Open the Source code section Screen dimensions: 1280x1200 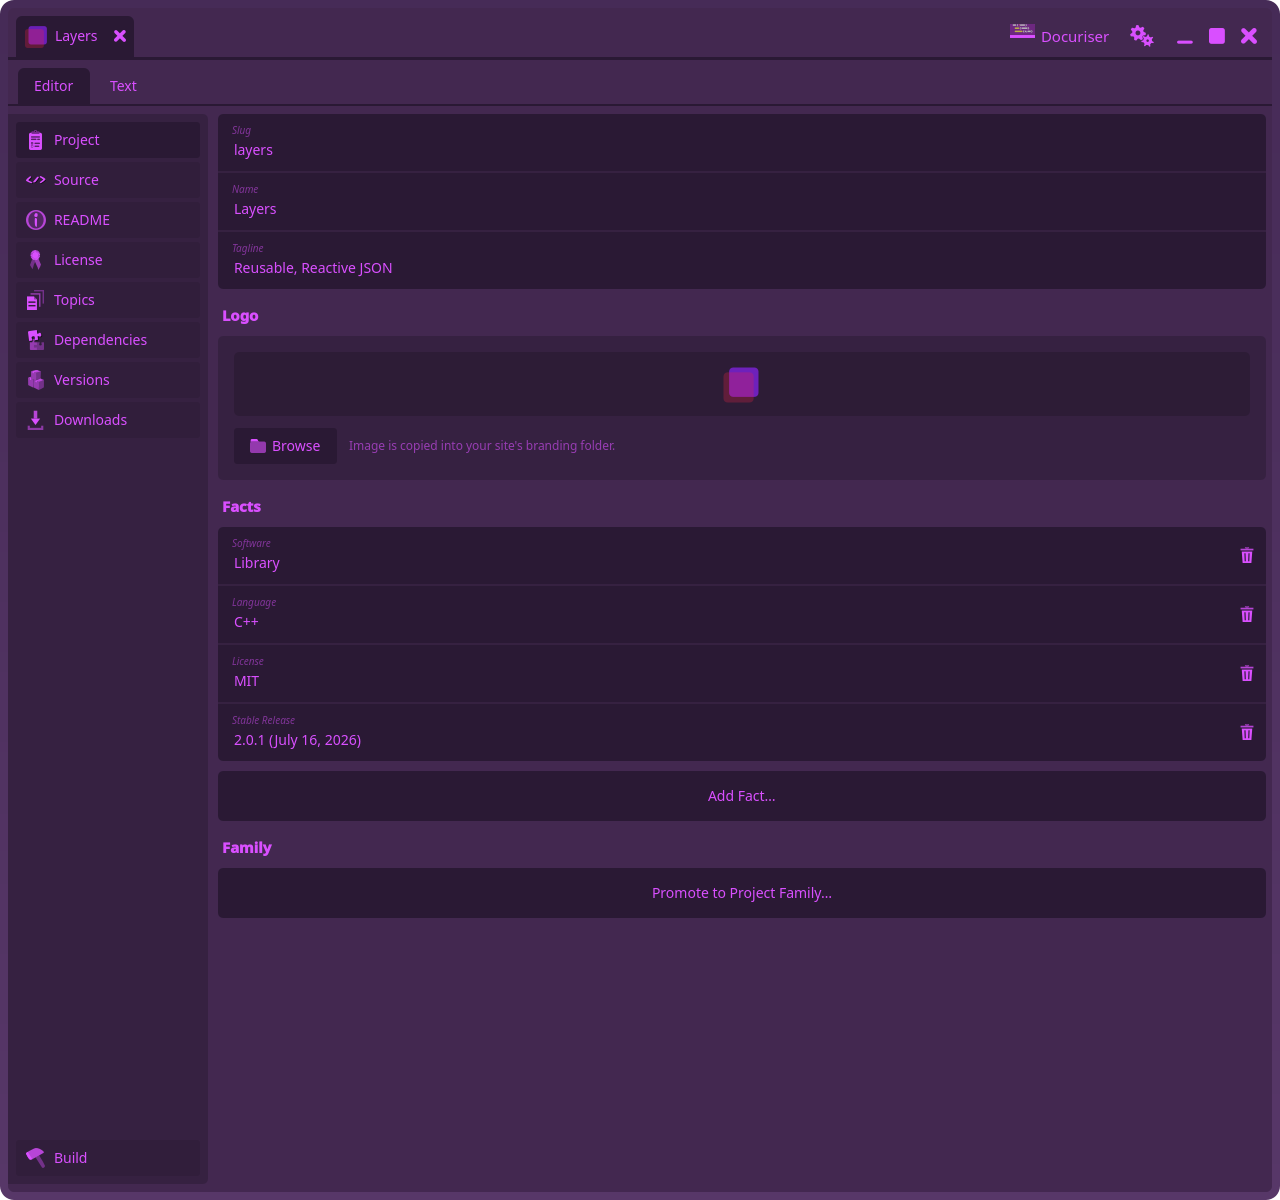(x=108, y=180)
